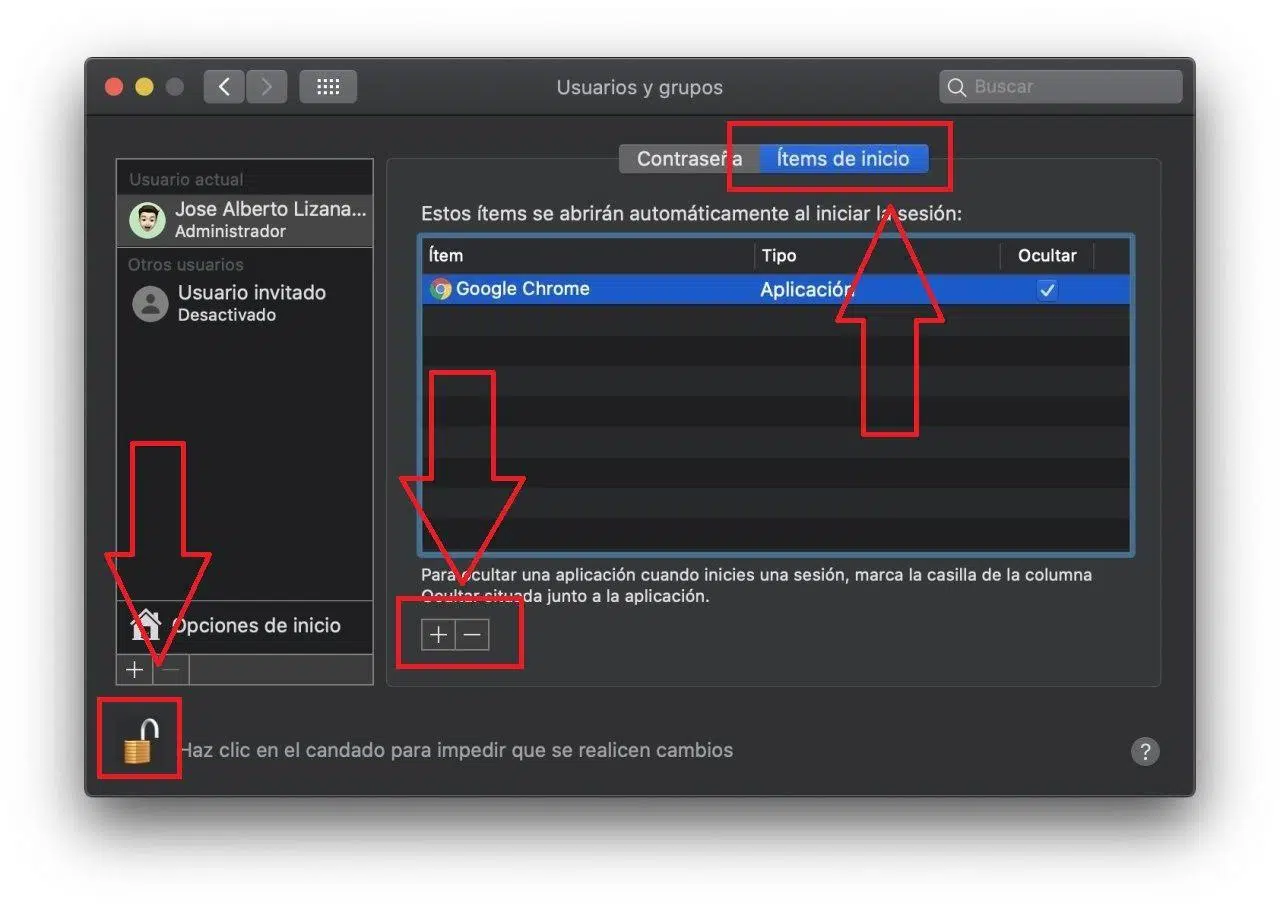Select the Ítems de inicio tab
The width and height of the screenshot is (1280, 909).
[x=843, y=159]
